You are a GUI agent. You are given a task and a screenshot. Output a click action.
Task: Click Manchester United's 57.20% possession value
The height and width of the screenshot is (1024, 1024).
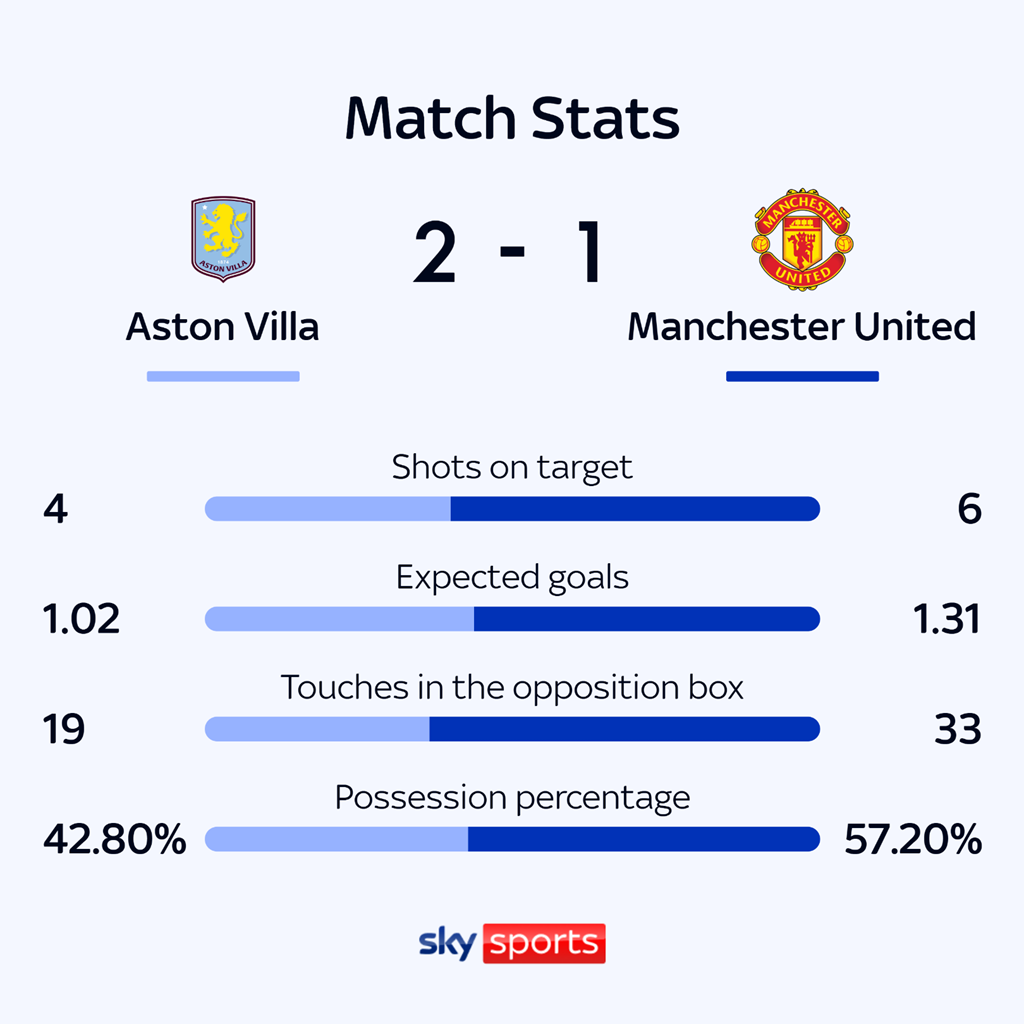[912, 840]
